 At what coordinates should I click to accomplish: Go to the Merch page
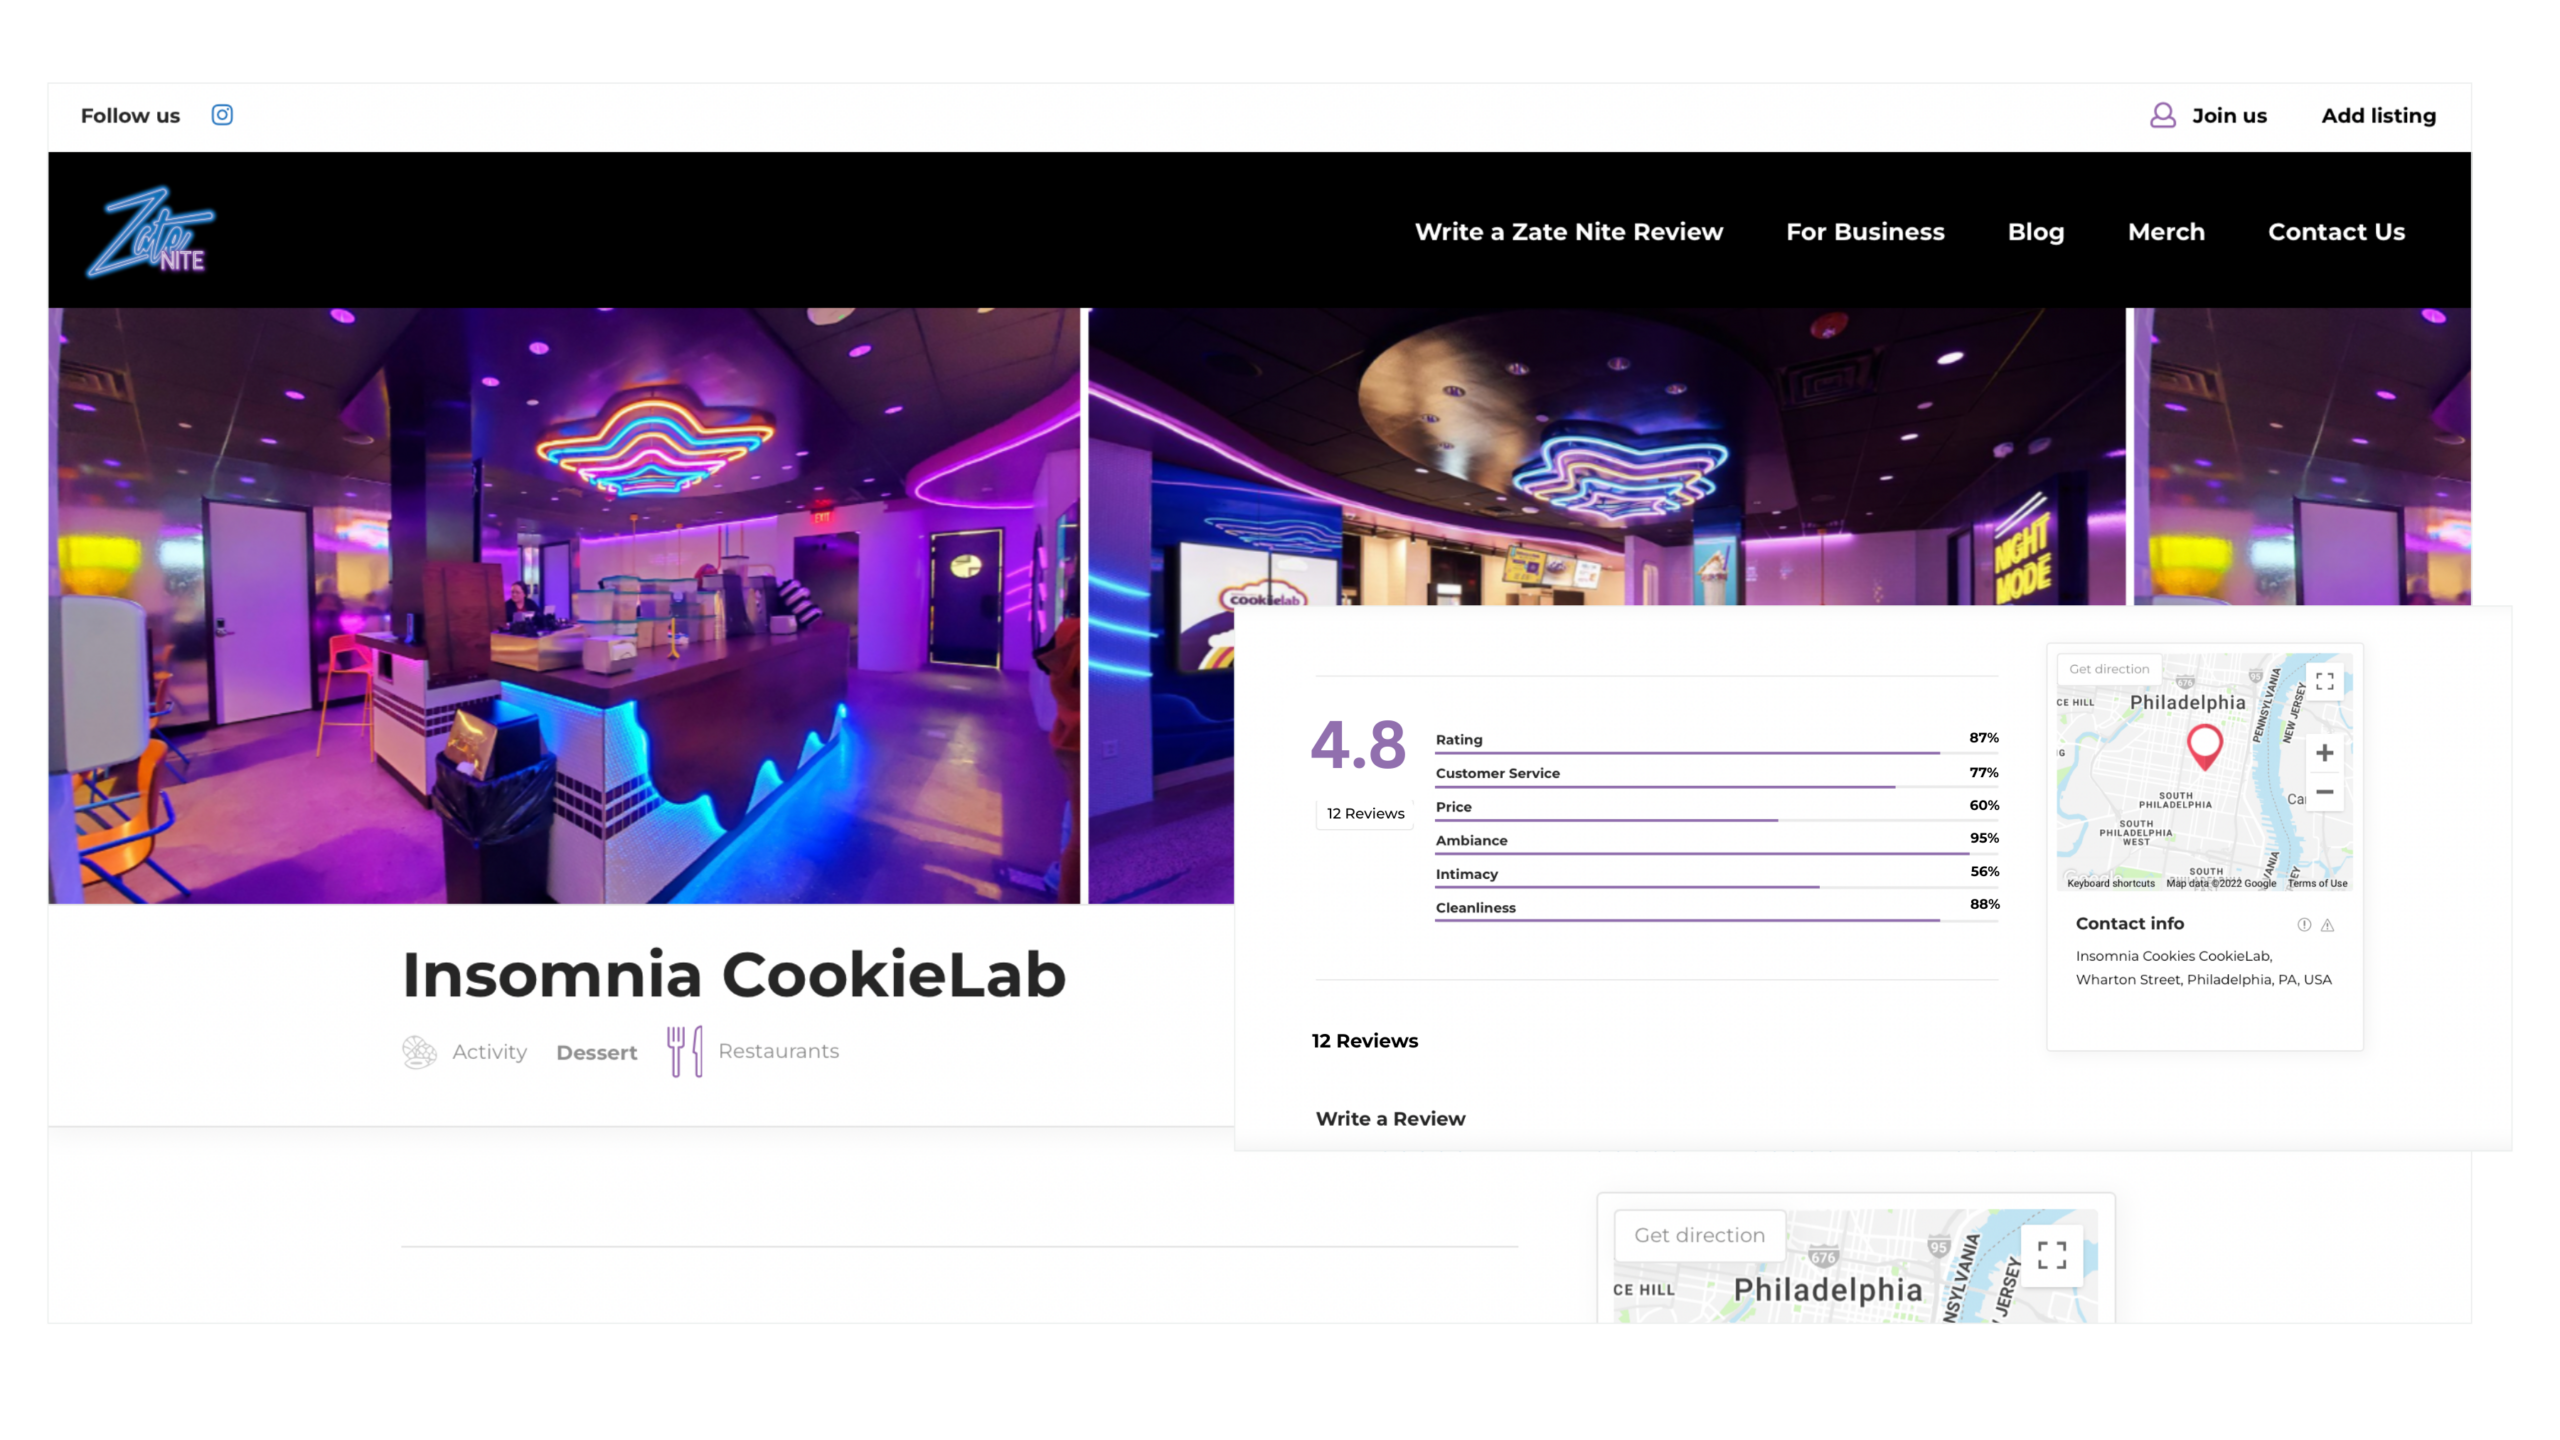coord(2166,232)
